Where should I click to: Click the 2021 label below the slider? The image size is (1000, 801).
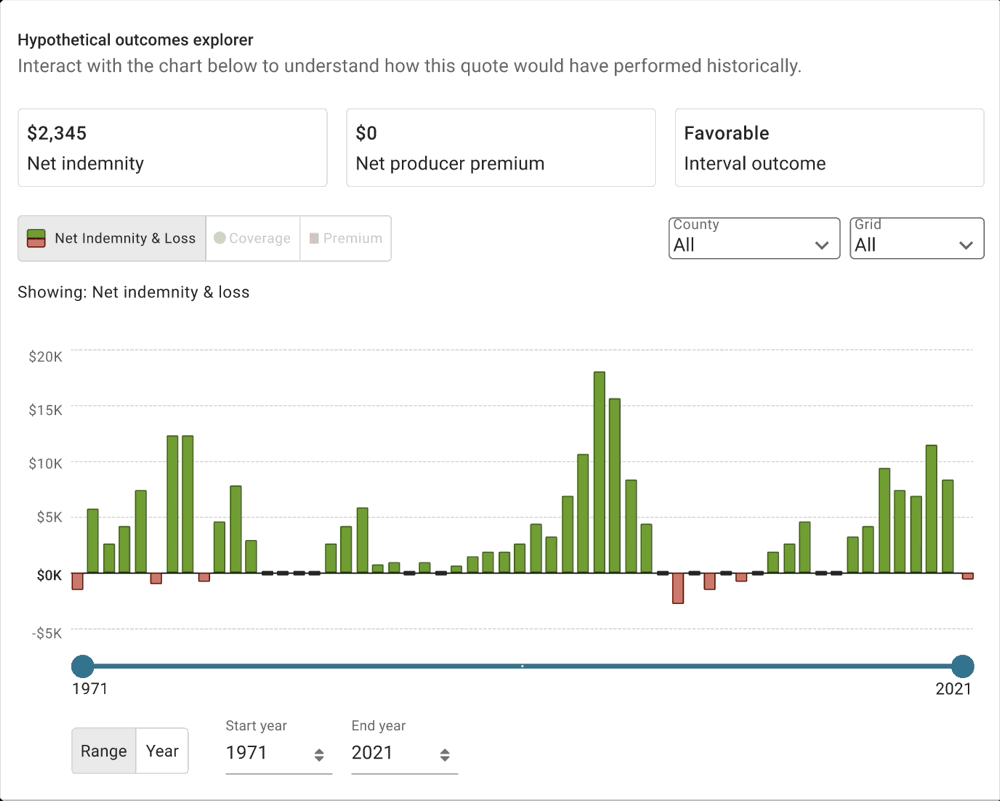point(953,689)
